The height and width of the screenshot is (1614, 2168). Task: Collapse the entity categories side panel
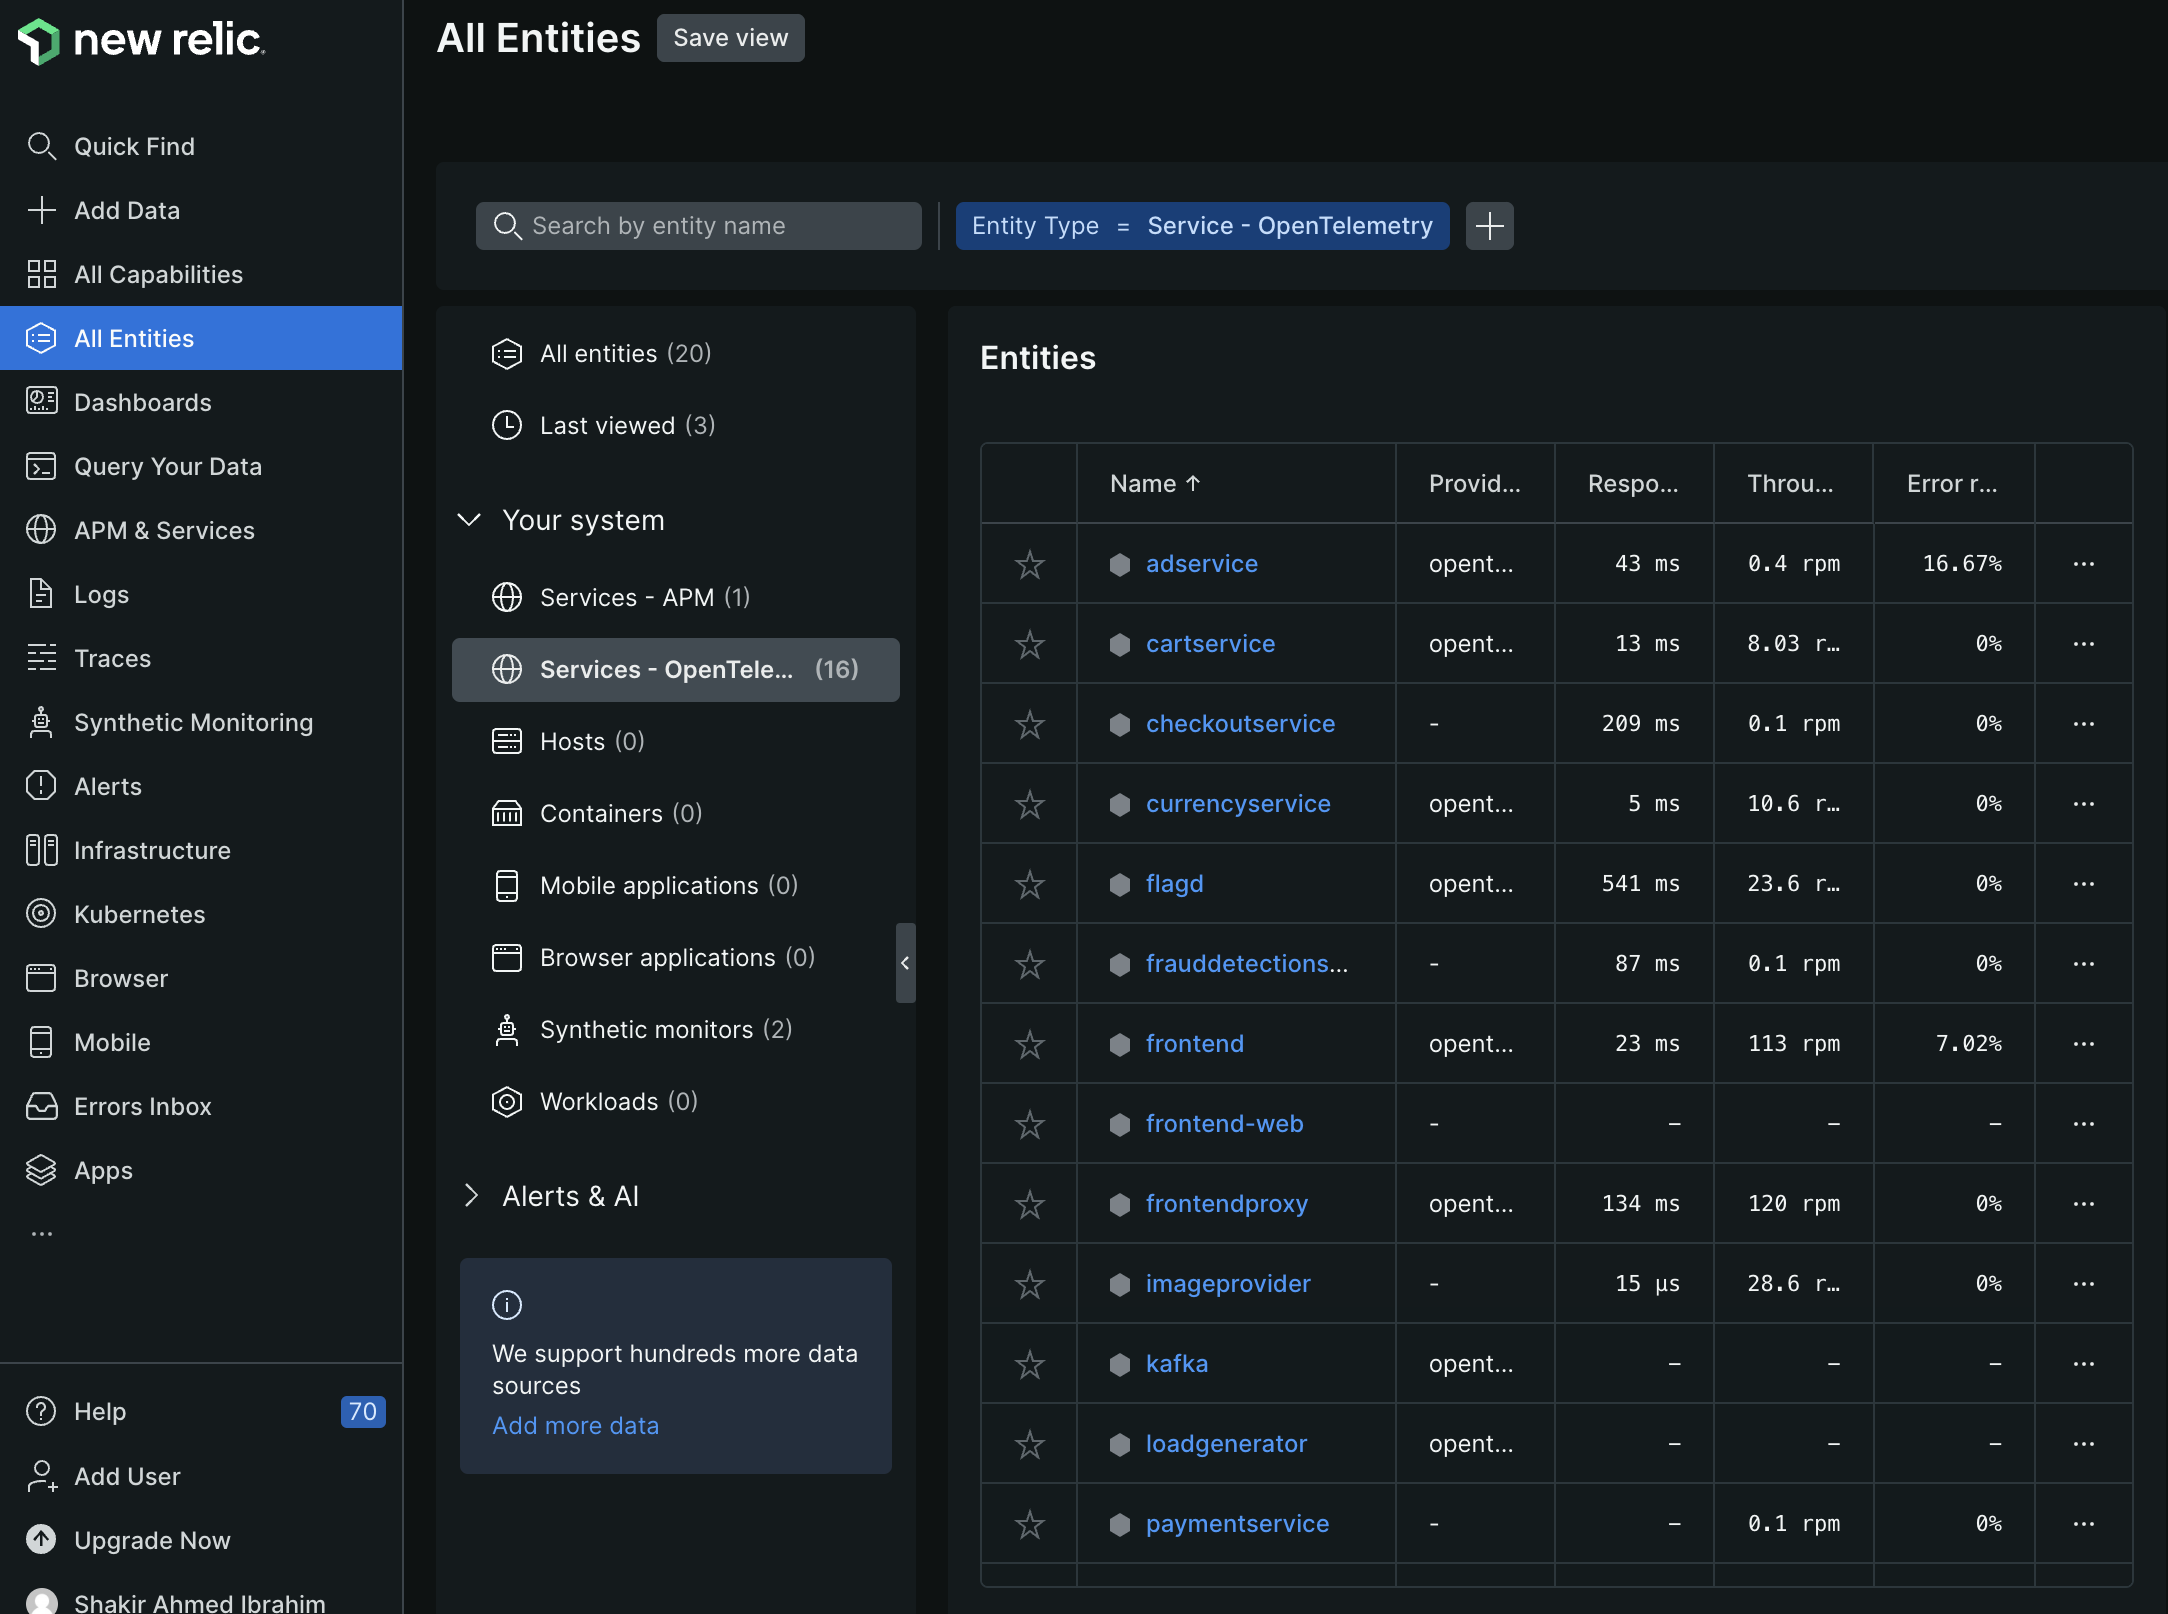(905, 963)
